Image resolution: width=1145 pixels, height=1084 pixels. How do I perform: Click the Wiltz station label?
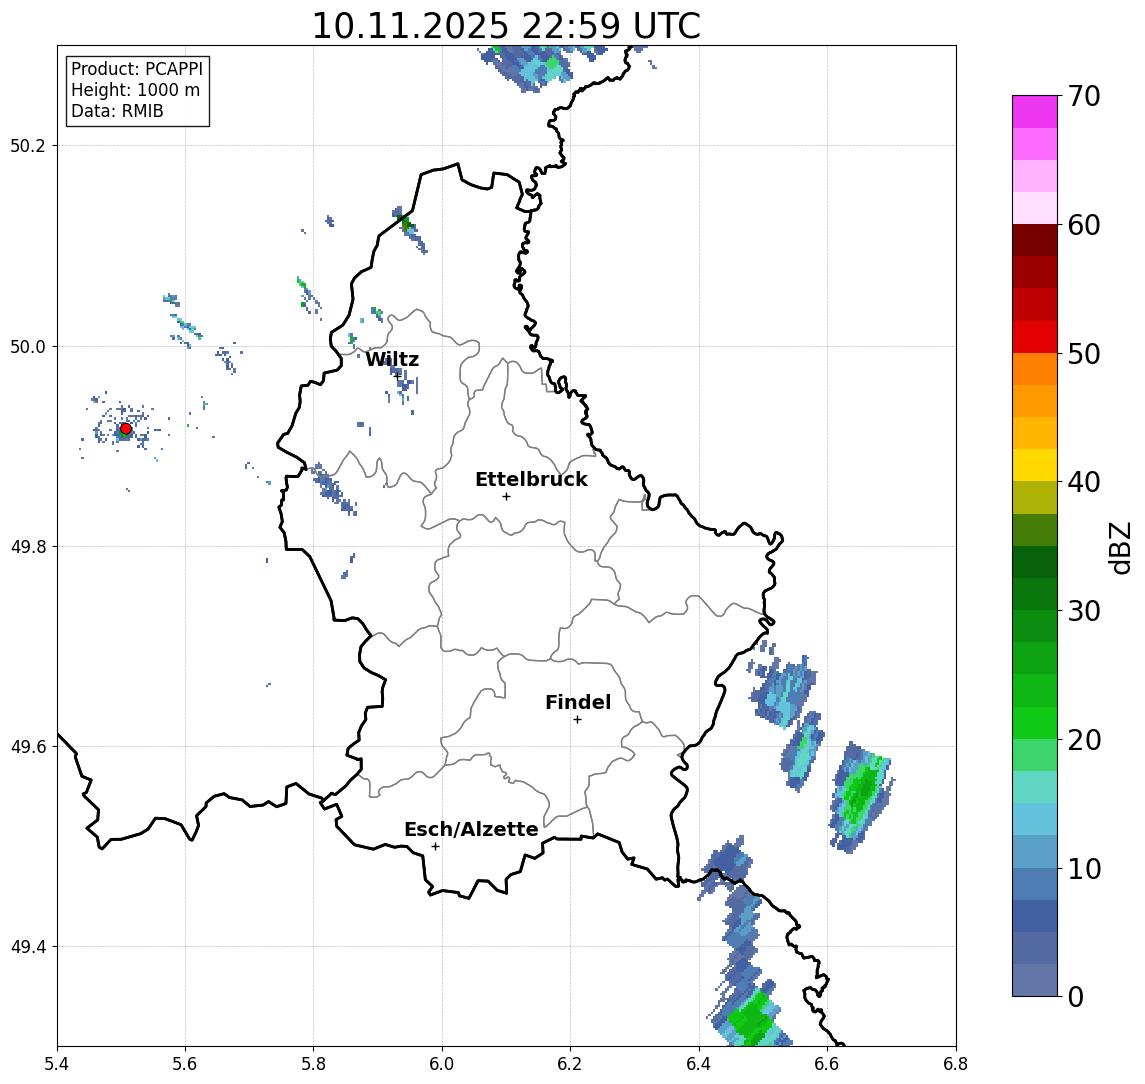392,359
